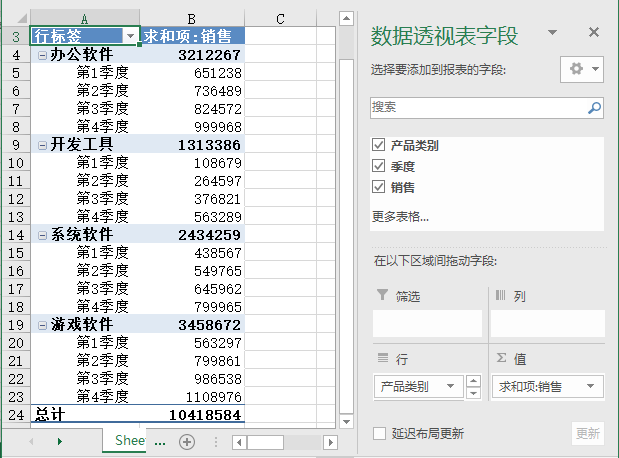This screenshot has height=458, width=619.
Task: Click the 更多表格... link
Action: tap(400, 216)
